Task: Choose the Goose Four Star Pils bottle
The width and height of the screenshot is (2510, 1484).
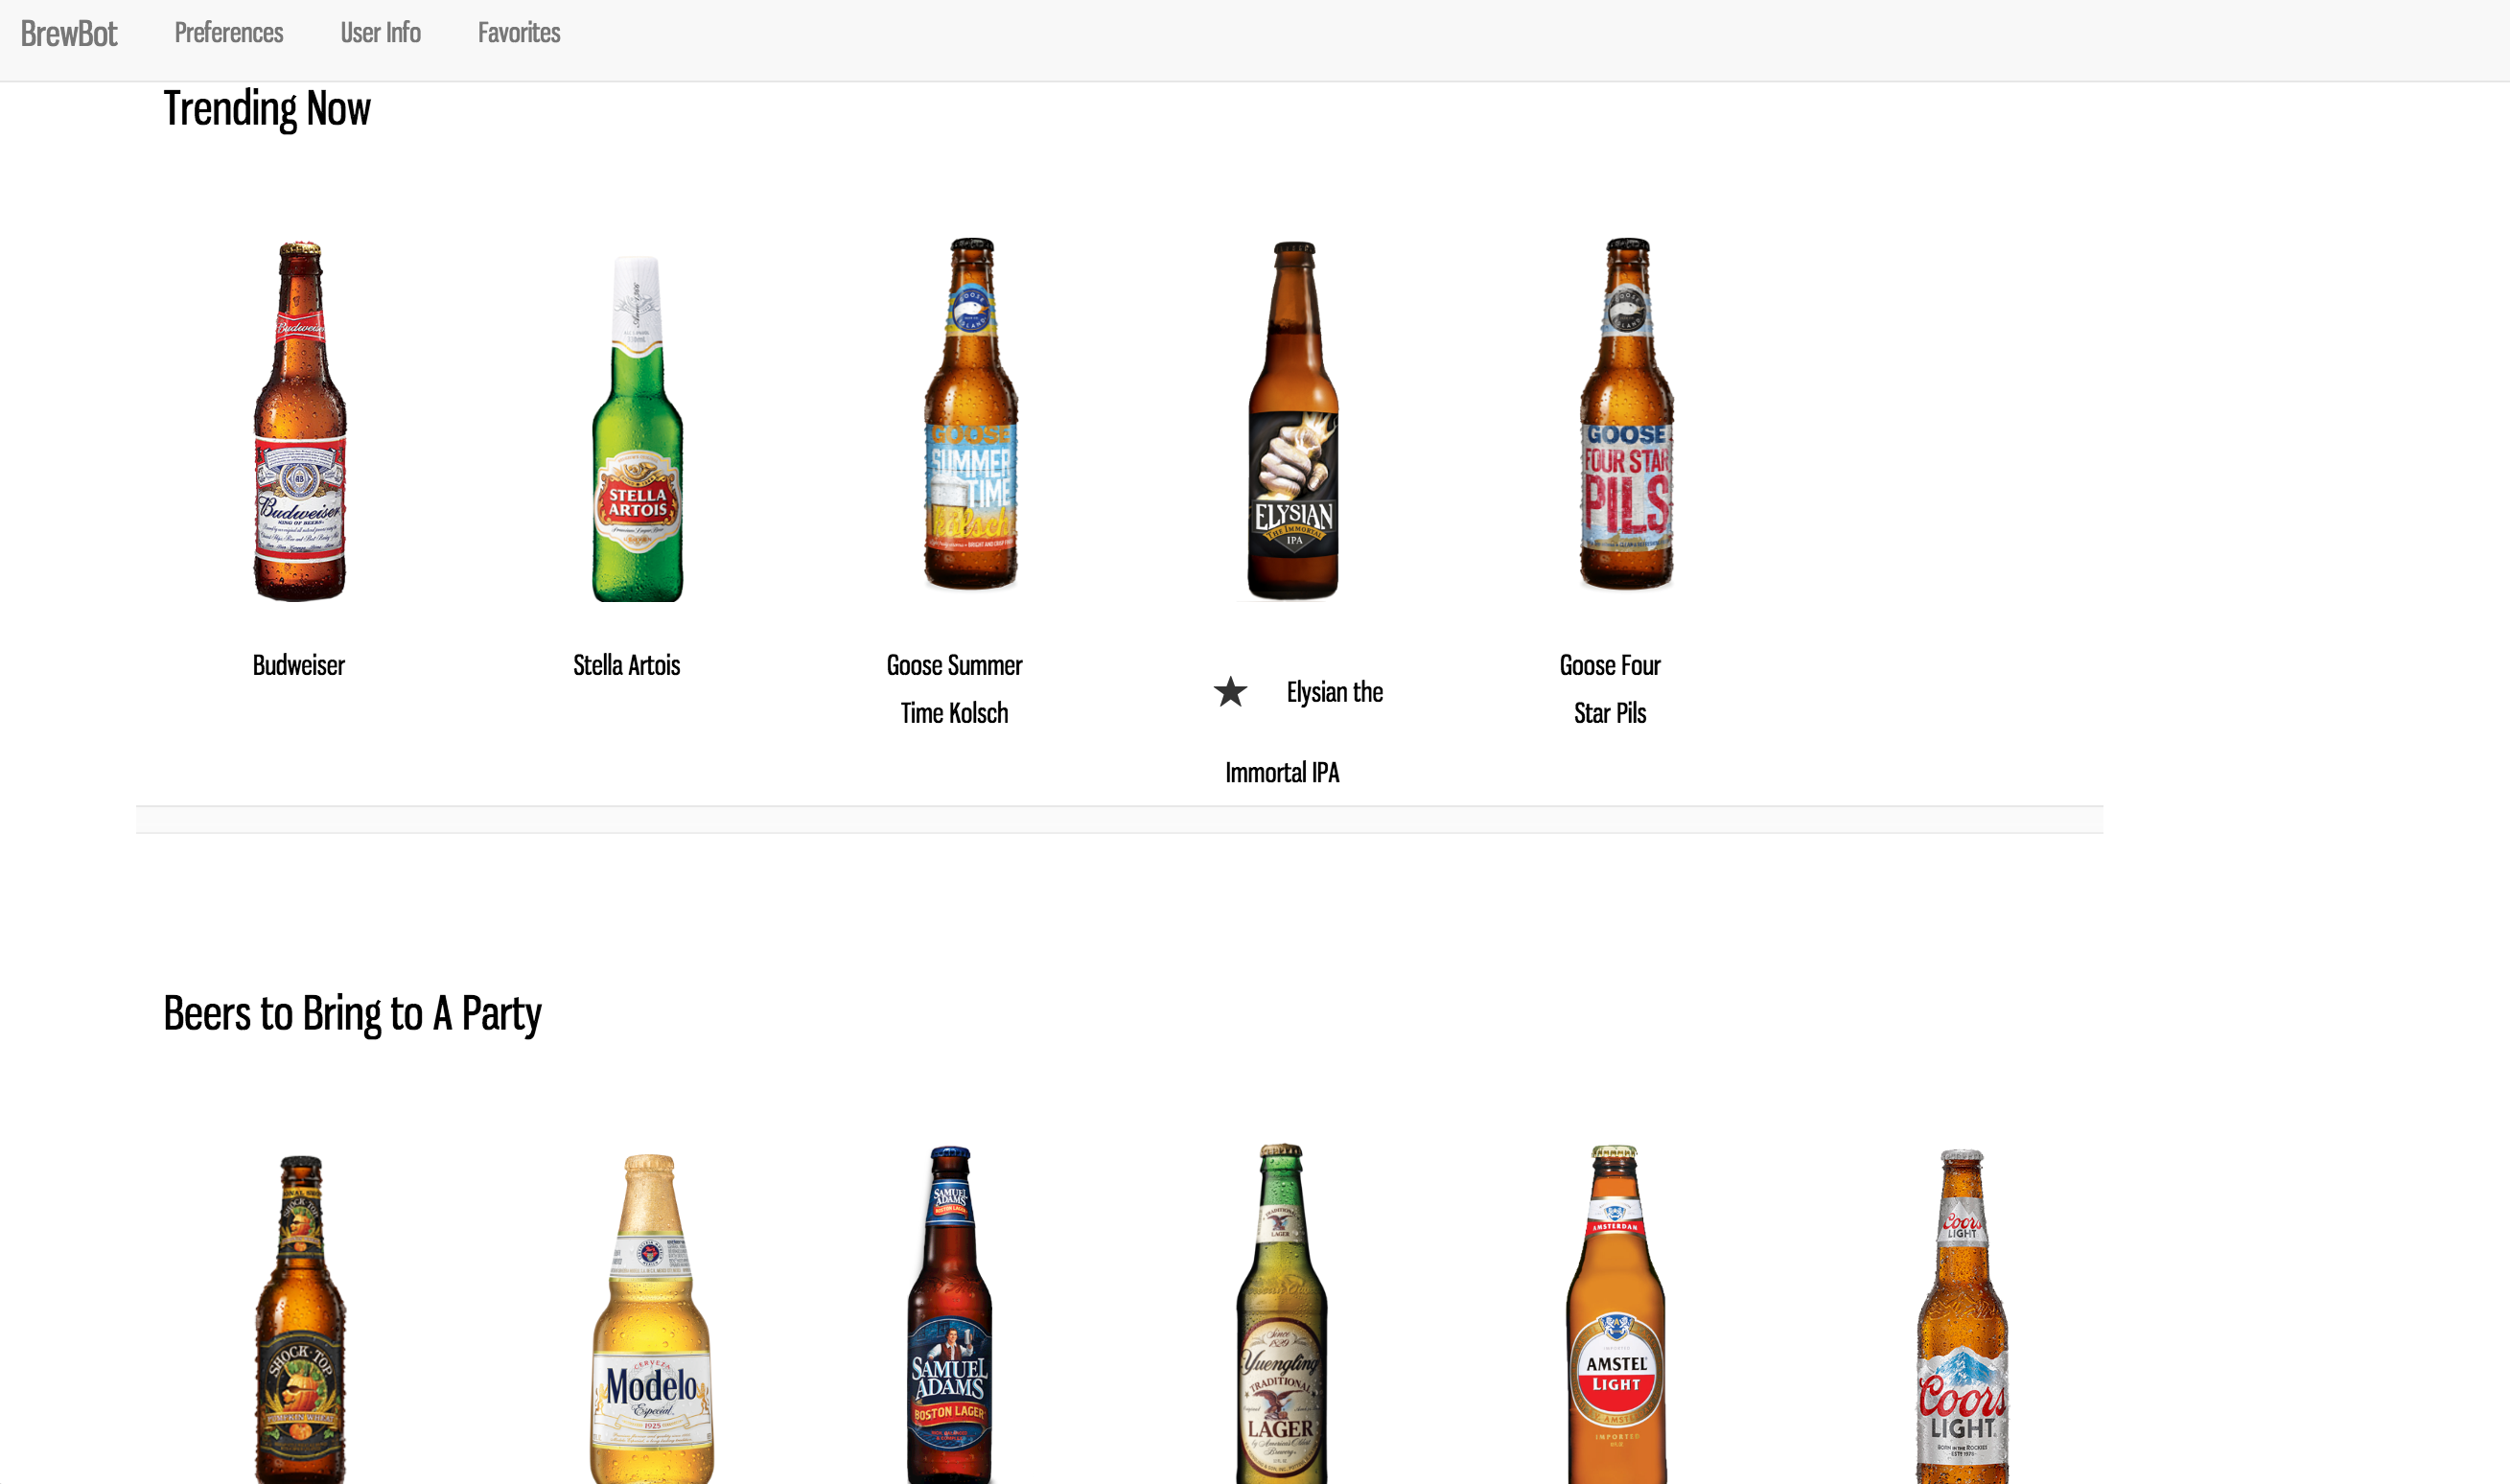Action: coord(1626,415)
